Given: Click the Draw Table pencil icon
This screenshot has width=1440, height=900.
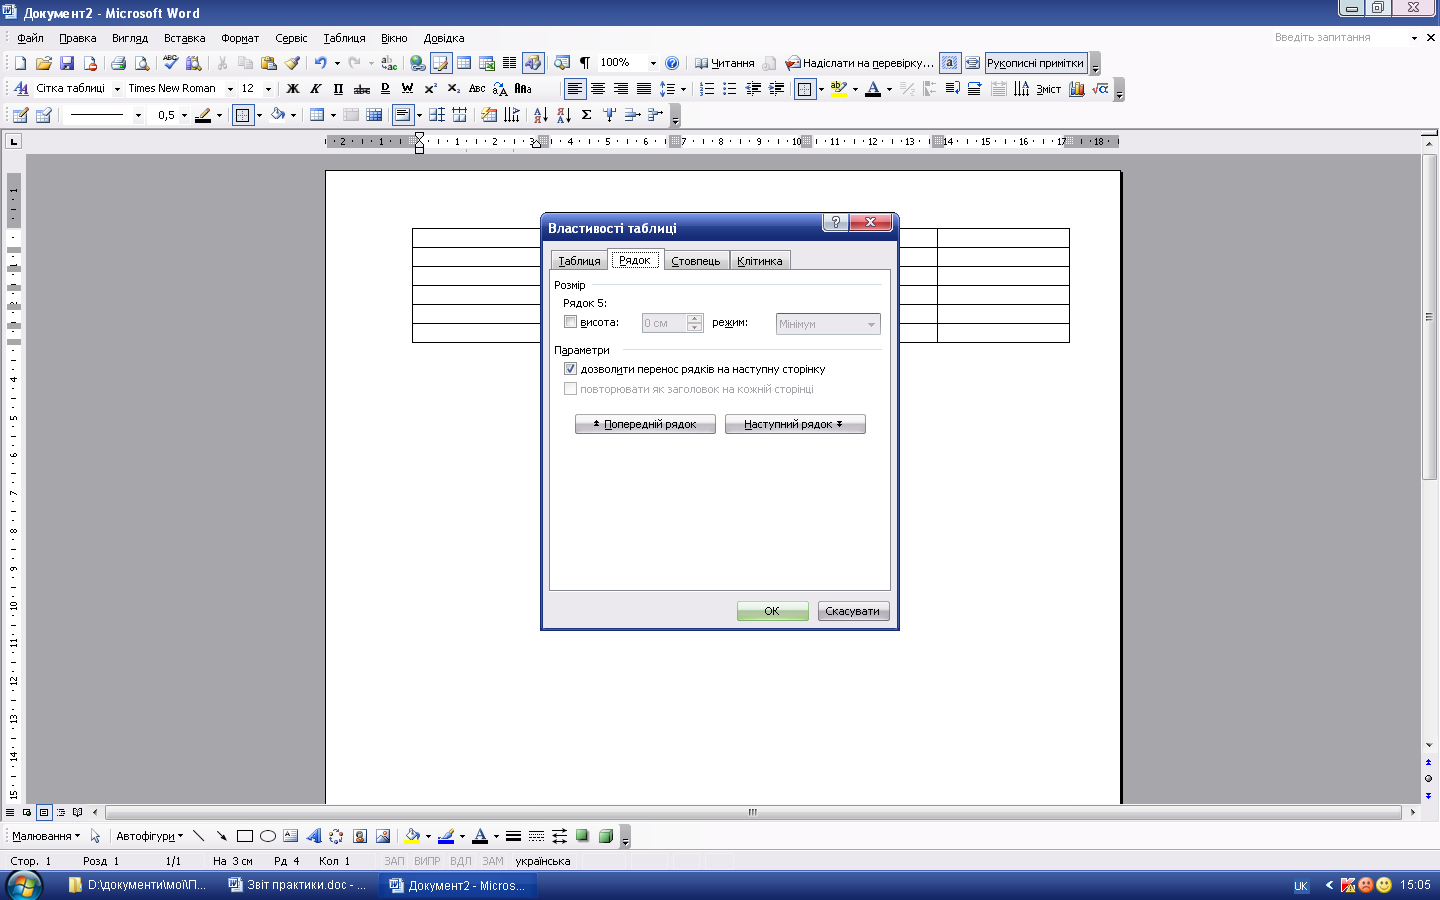Looking at the screenshot, I should (20, 115).
